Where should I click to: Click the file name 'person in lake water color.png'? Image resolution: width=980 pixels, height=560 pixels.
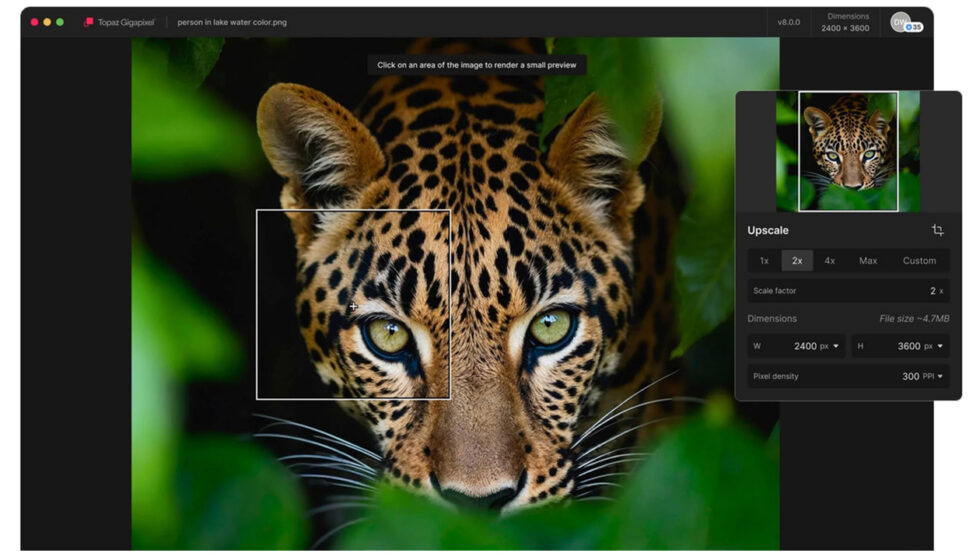tap(232, 22)
